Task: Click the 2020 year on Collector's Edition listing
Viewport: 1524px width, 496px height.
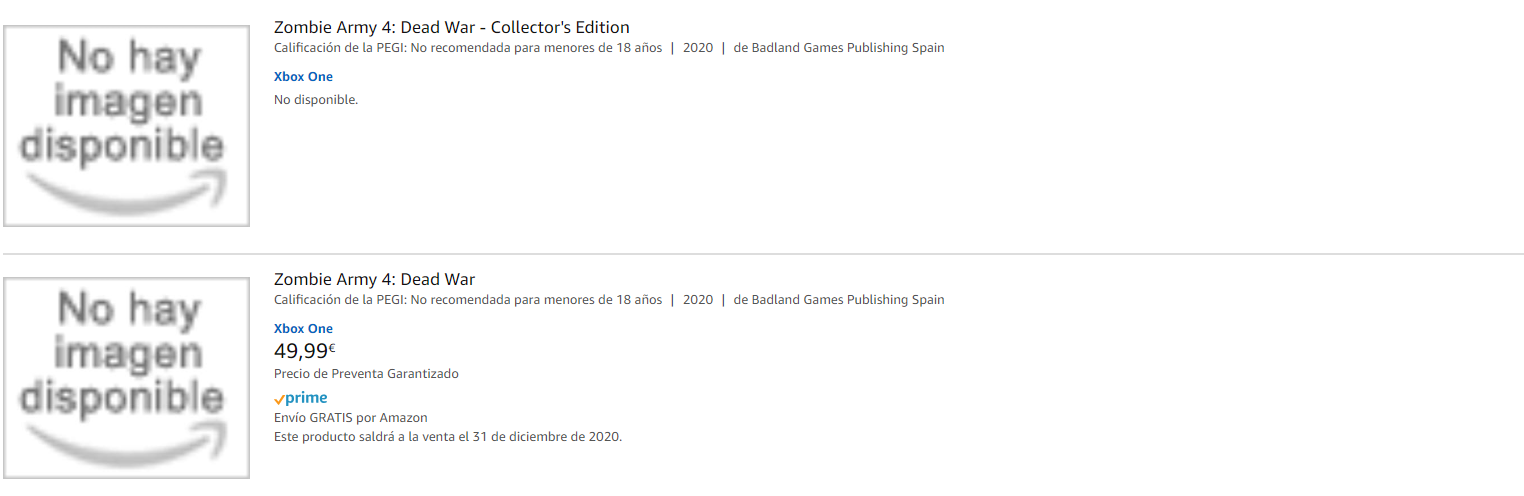Action: coord(698,48)
